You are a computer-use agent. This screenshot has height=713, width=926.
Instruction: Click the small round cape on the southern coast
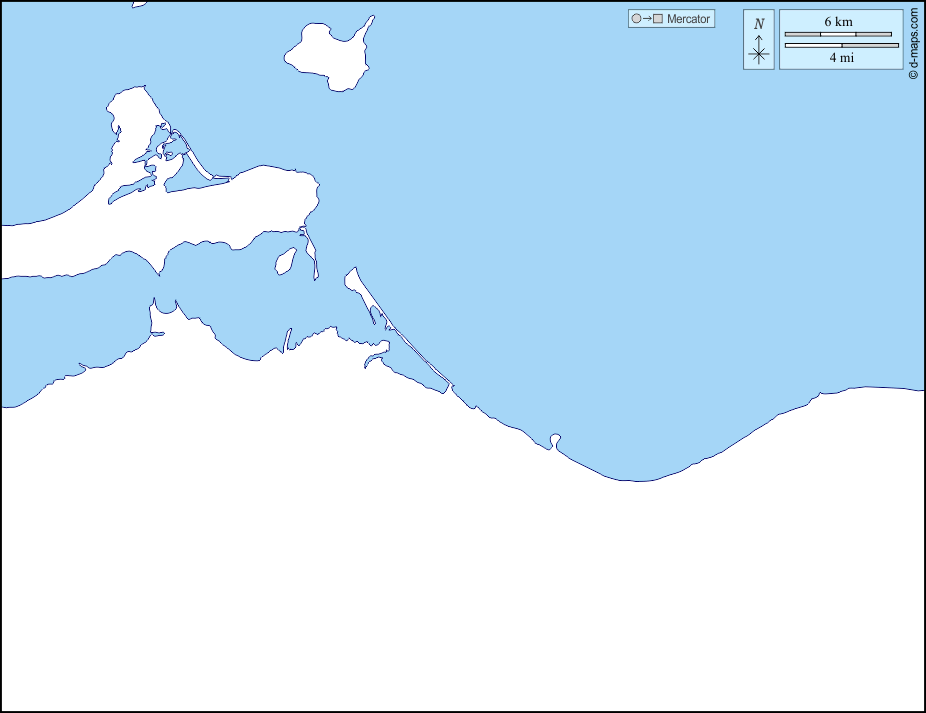556,439
